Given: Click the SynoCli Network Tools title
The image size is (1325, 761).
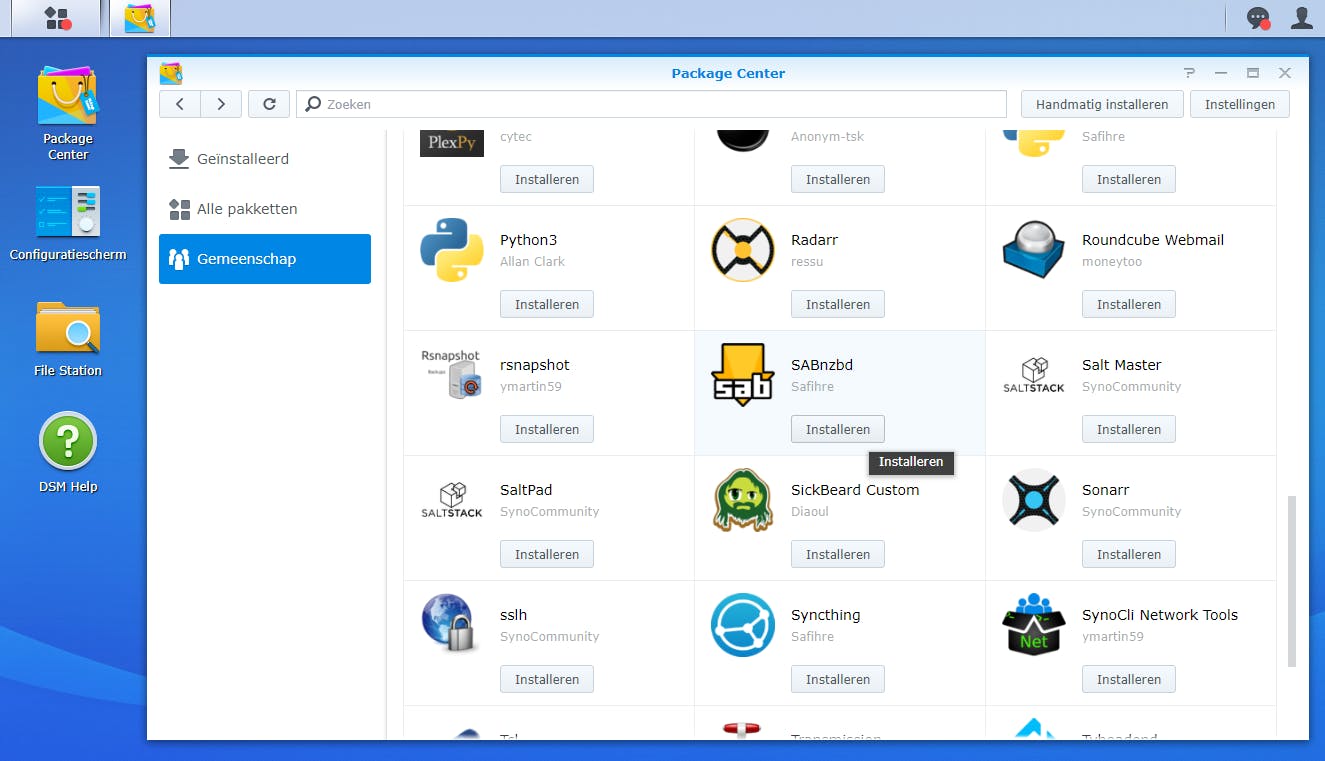Looking at the screenshot, I should tap(1160, 615).
